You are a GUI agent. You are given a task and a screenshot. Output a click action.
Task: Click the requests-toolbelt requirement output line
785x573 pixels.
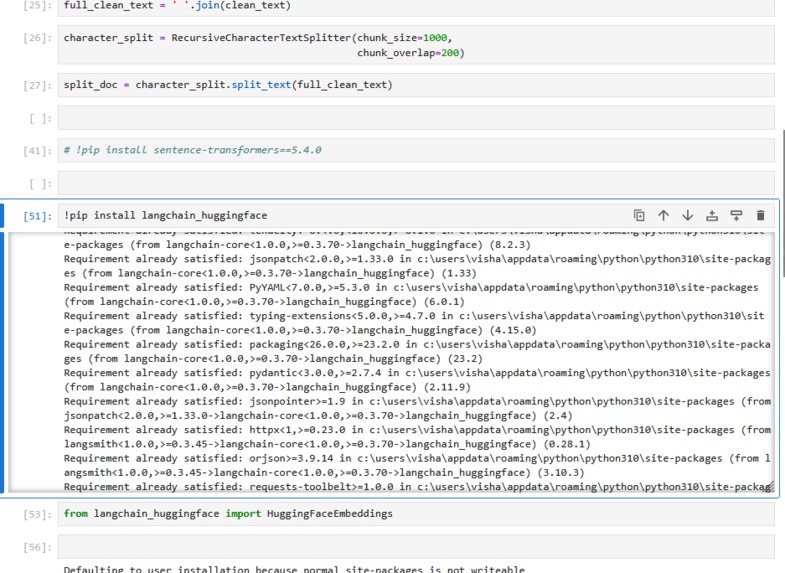point(417,486)
